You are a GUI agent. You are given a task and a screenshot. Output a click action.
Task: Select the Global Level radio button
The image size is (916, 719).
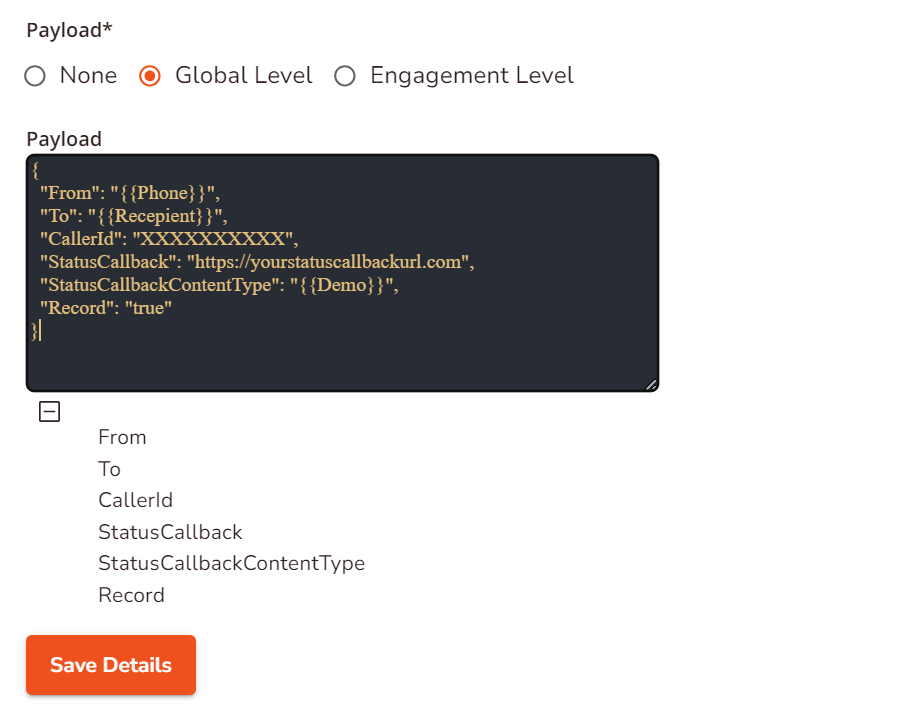150,76
